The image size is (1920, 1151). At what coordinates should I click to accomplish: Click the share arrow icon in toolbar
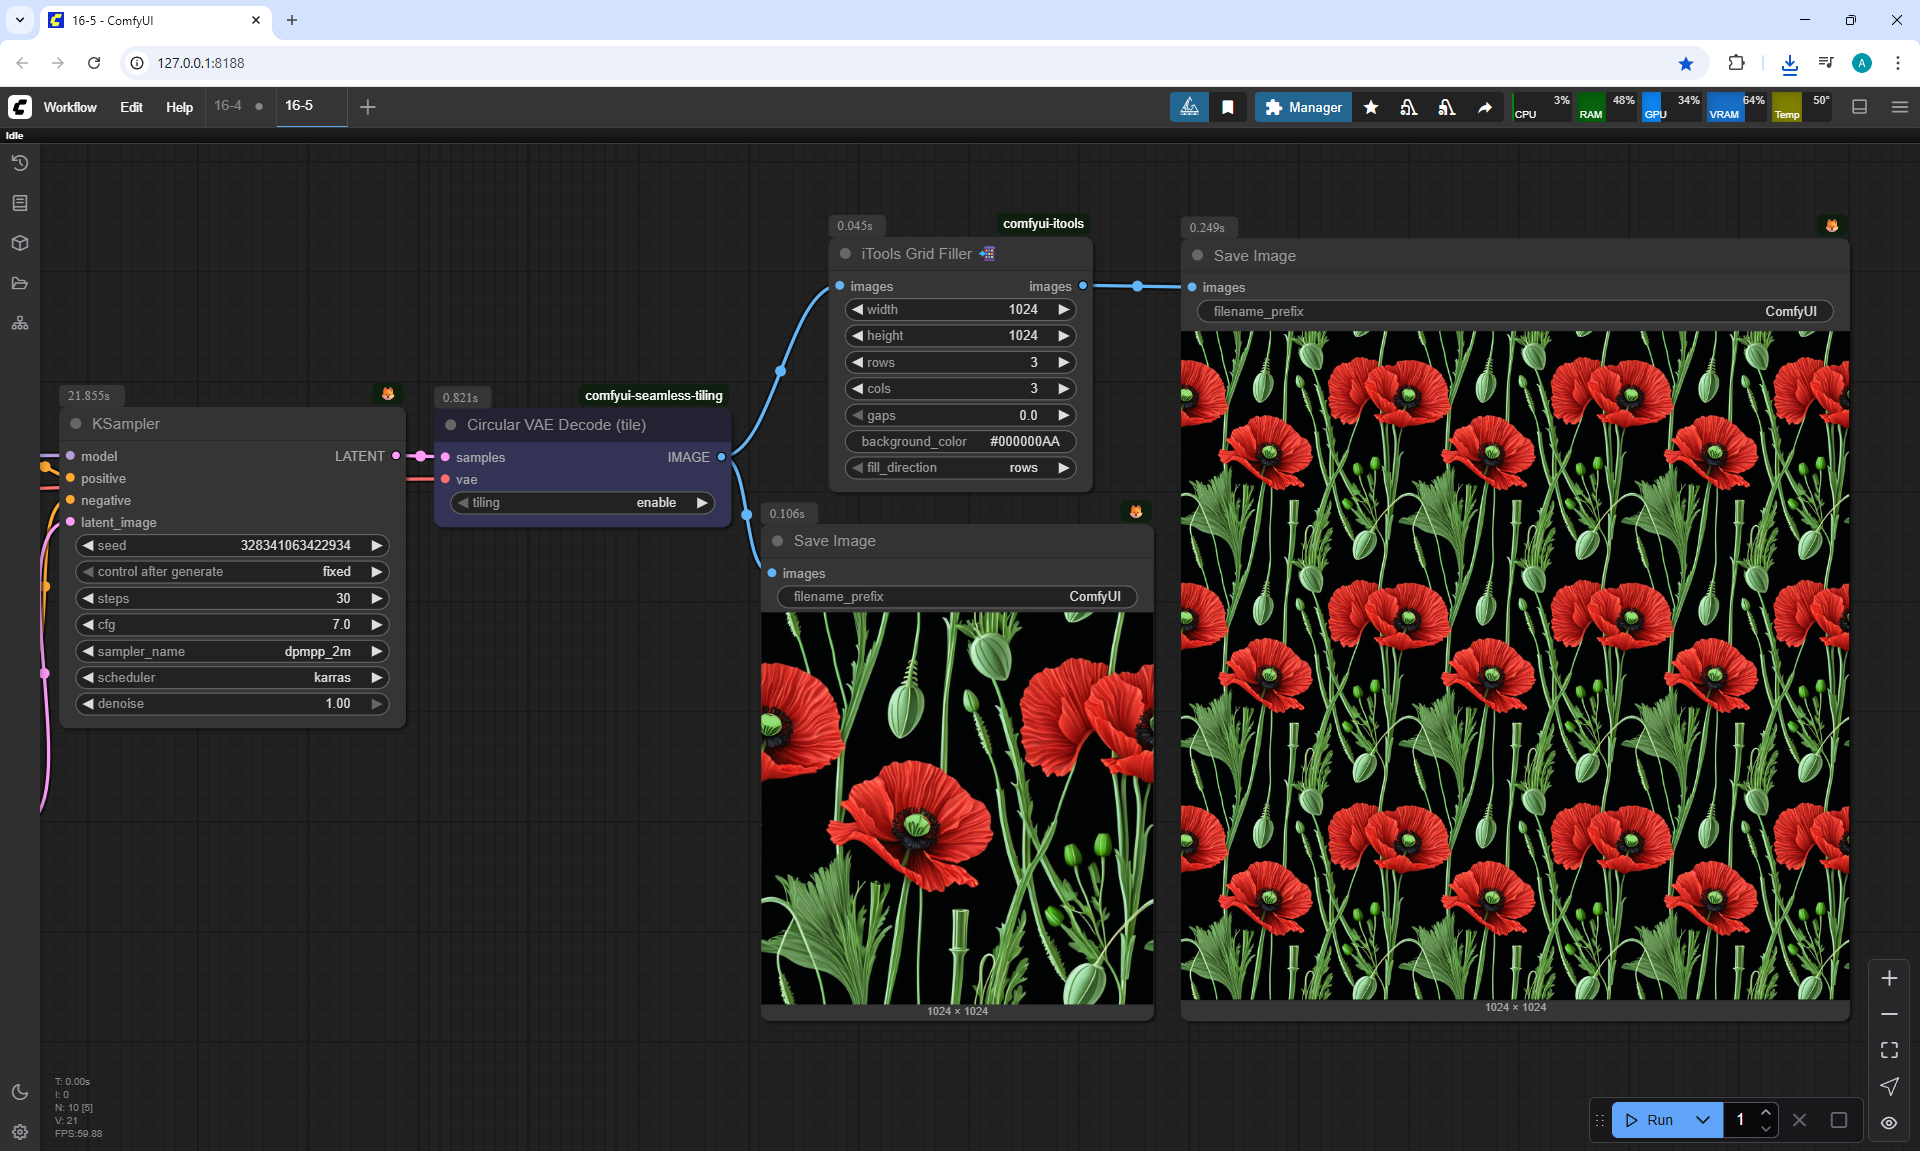click(1485, 107)
